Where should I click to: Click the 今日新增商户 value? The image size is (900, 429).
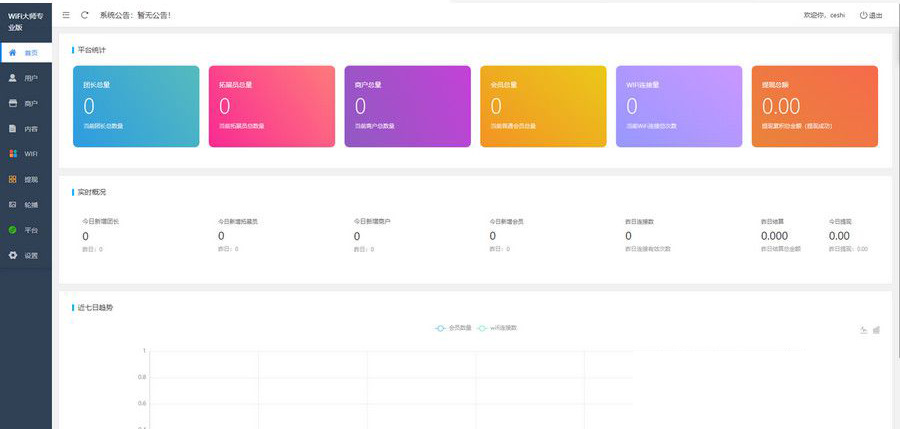tap(357, 237)
